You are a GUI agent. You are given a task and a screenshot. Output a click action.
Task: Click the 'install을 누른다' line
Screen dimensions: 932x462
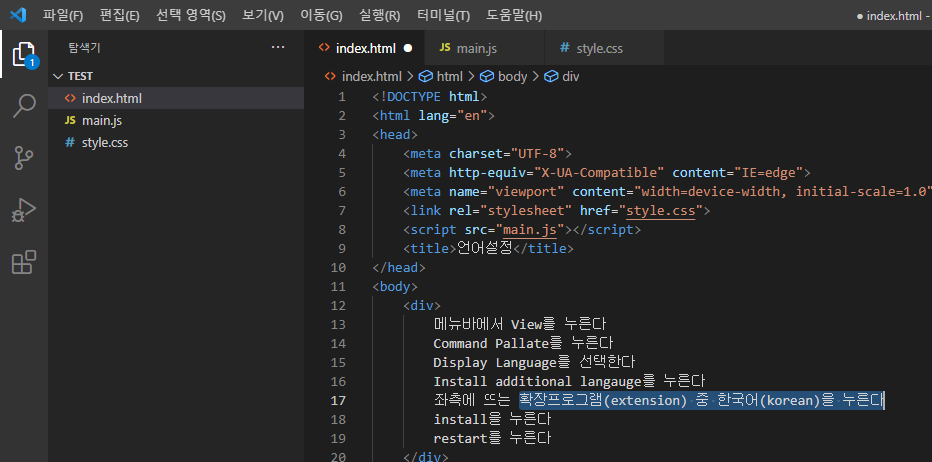[x=492, y=420]
